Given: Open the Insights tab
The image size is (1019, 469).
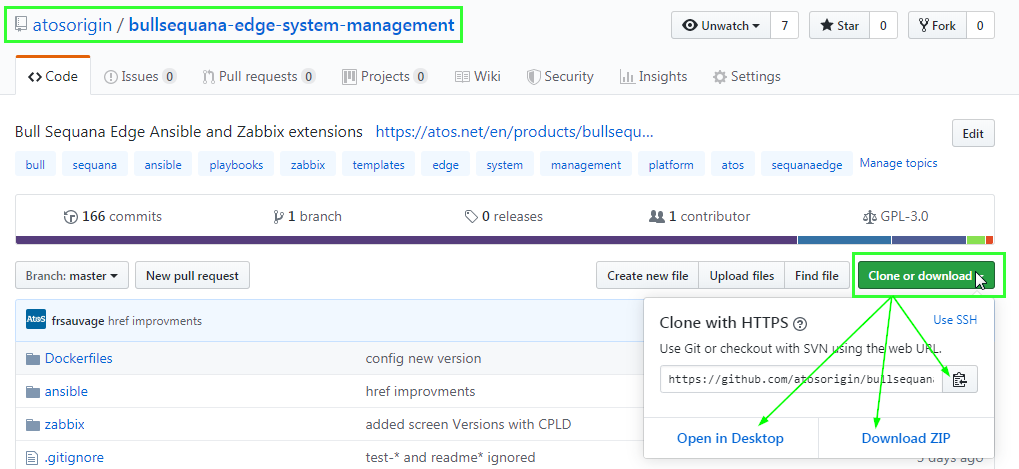Looking at the screenshot, I should pos(653,77).
